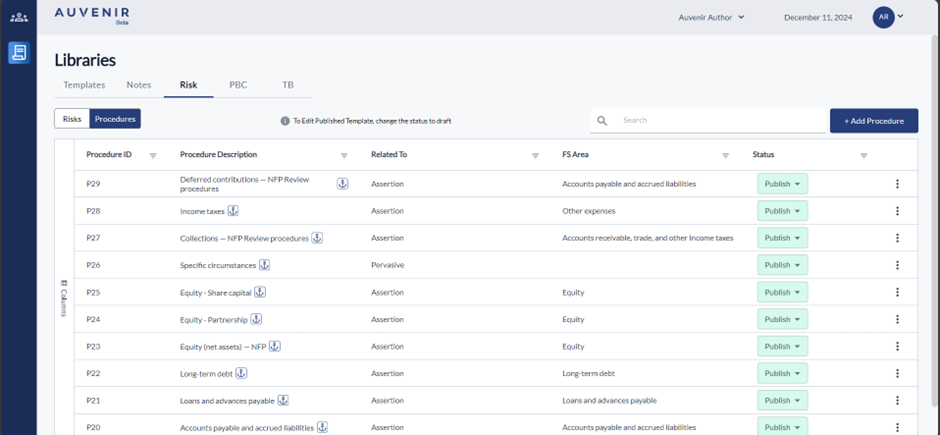The image size is (940, 435).
Task: Click into the Search input field
Action: [x=705, y=121]
